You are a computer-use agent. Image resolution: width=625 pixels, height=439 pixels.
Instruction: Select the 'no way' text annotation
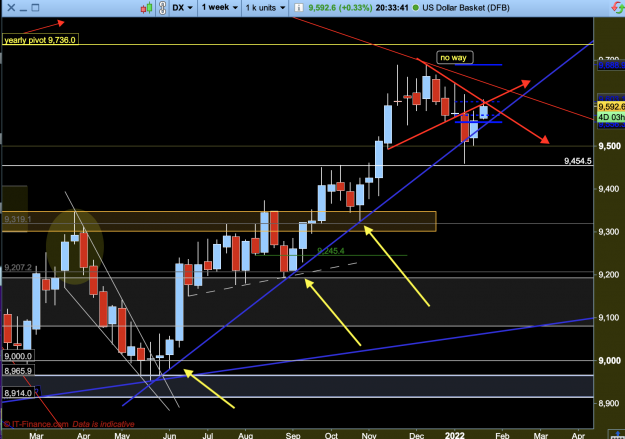coord(454,57)
